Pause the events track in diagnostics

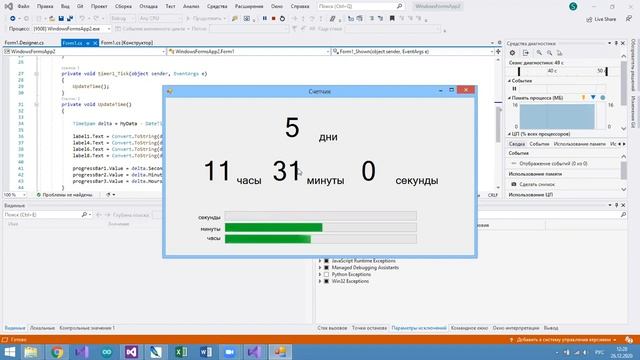pos(514,88)
